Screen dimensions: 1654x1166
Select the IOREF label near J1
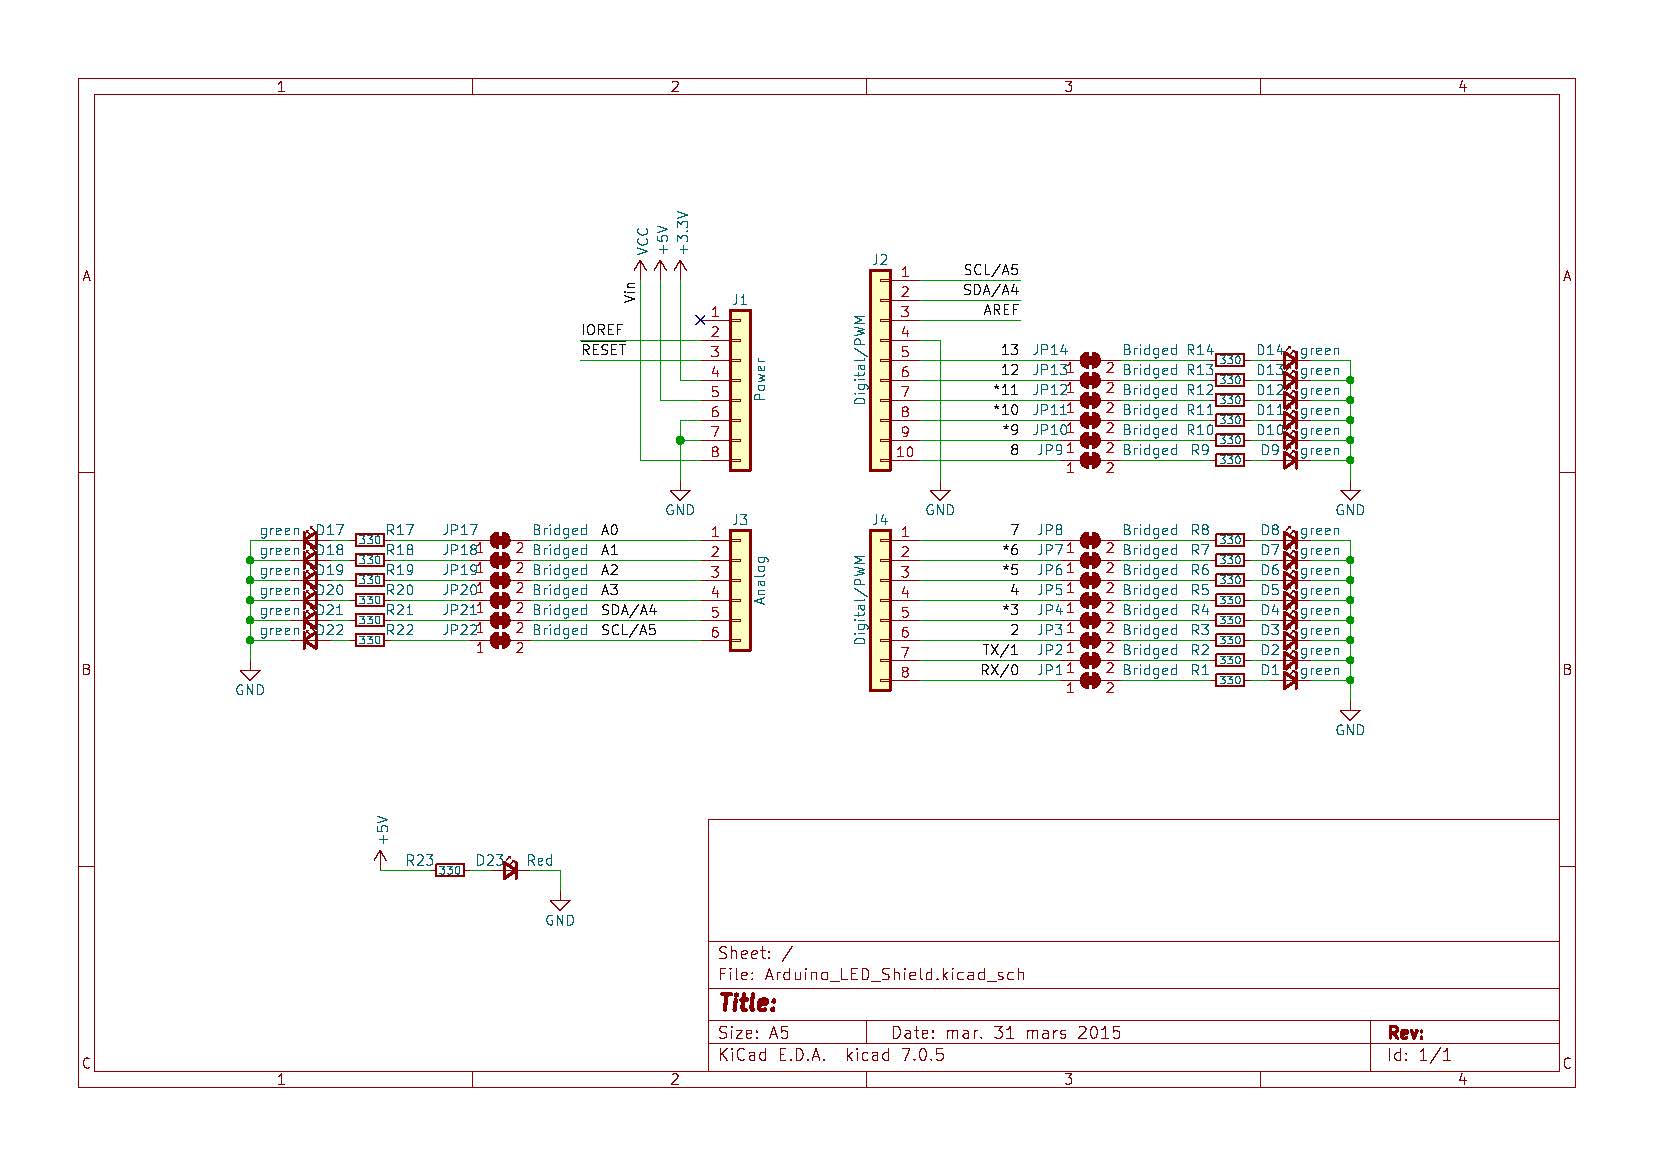pos(604,328)
